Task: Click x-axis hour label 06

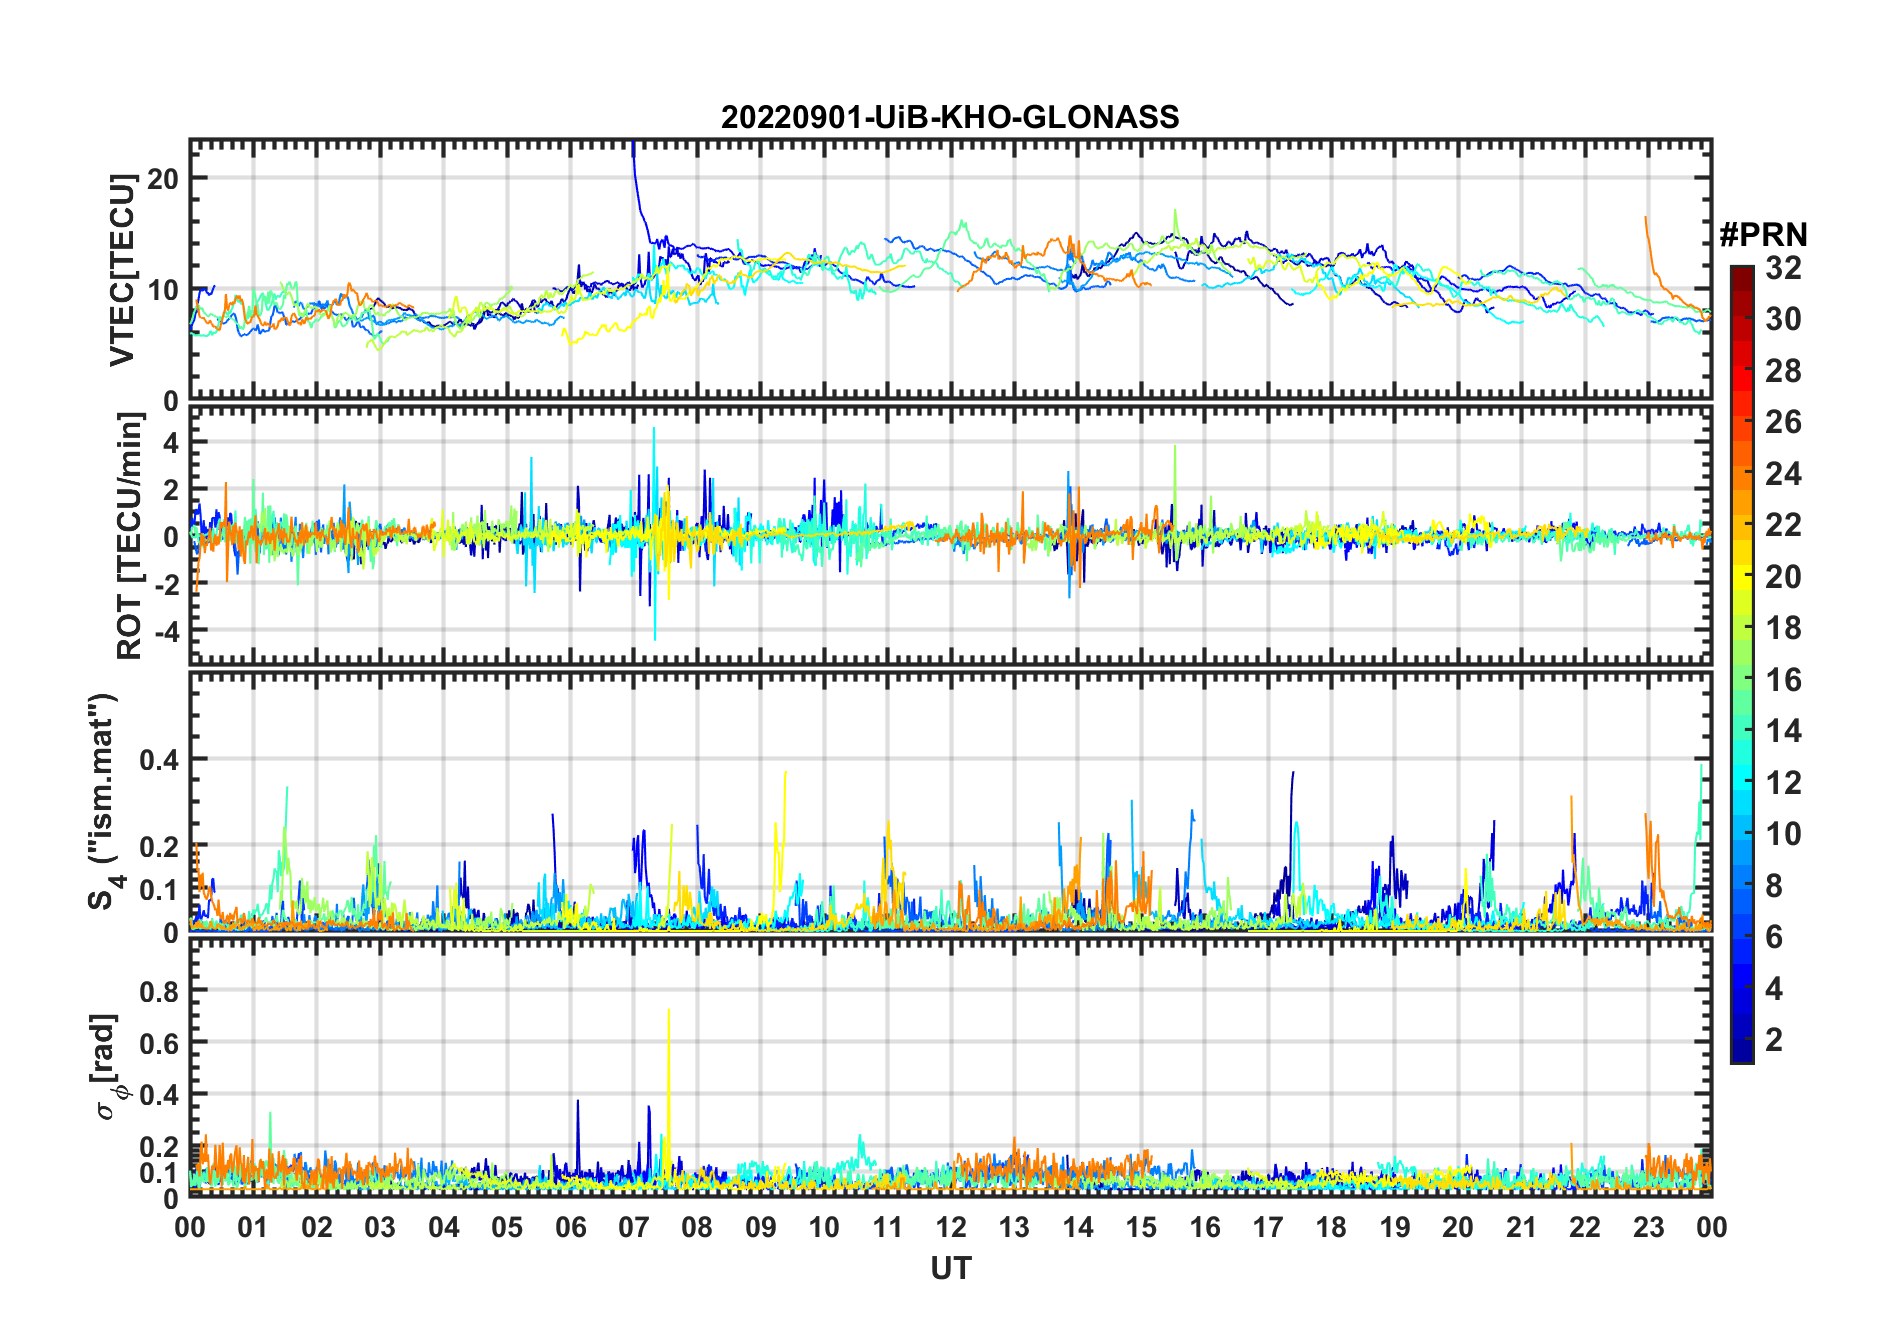Action: pyautogui.click(x=571, y=1228)
